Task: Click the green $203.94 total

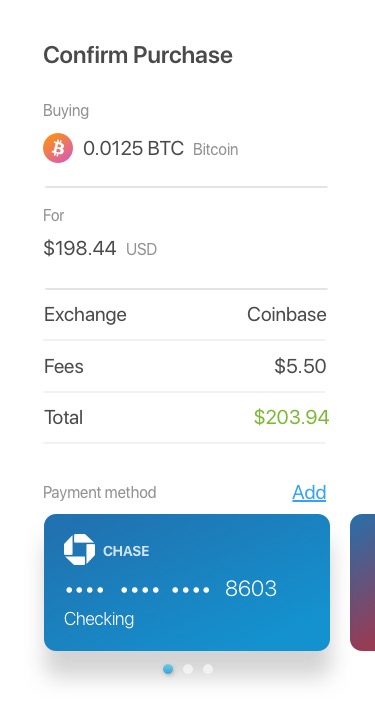Action: point(291,417)
